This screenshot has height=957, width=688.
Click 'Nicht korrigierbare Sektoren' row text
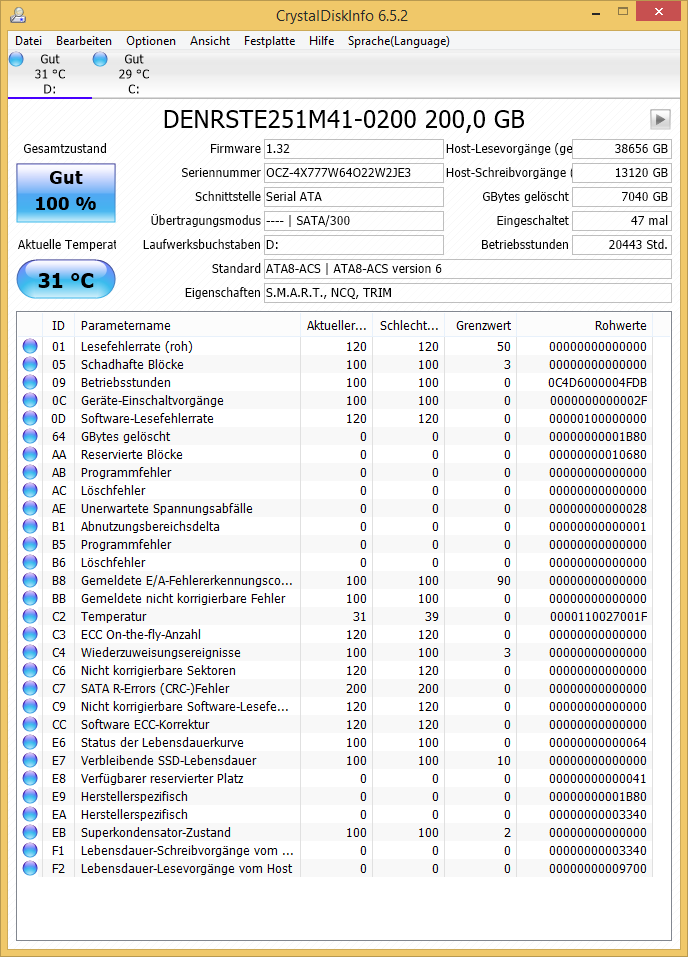tap(158, 671)
